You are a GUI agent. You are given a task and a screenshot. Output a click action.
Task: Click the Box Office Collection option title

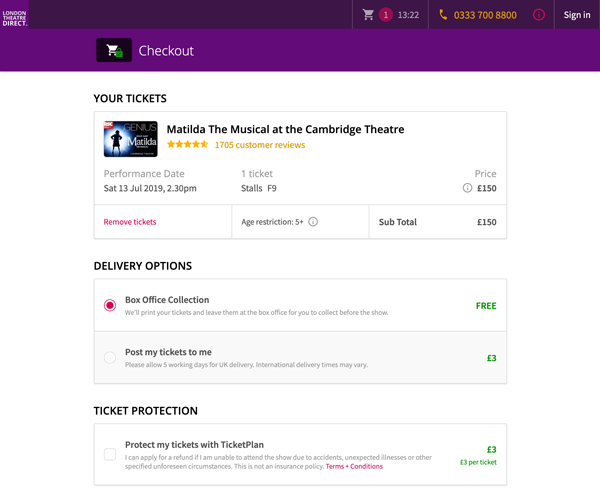click(x=167, y=300)
